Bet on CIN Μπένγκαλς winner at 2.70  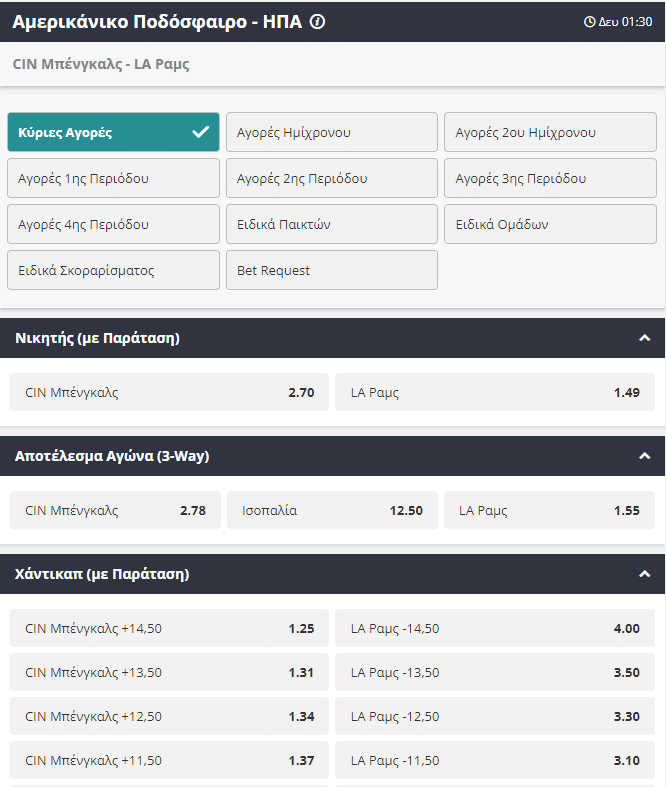[169, 392]
